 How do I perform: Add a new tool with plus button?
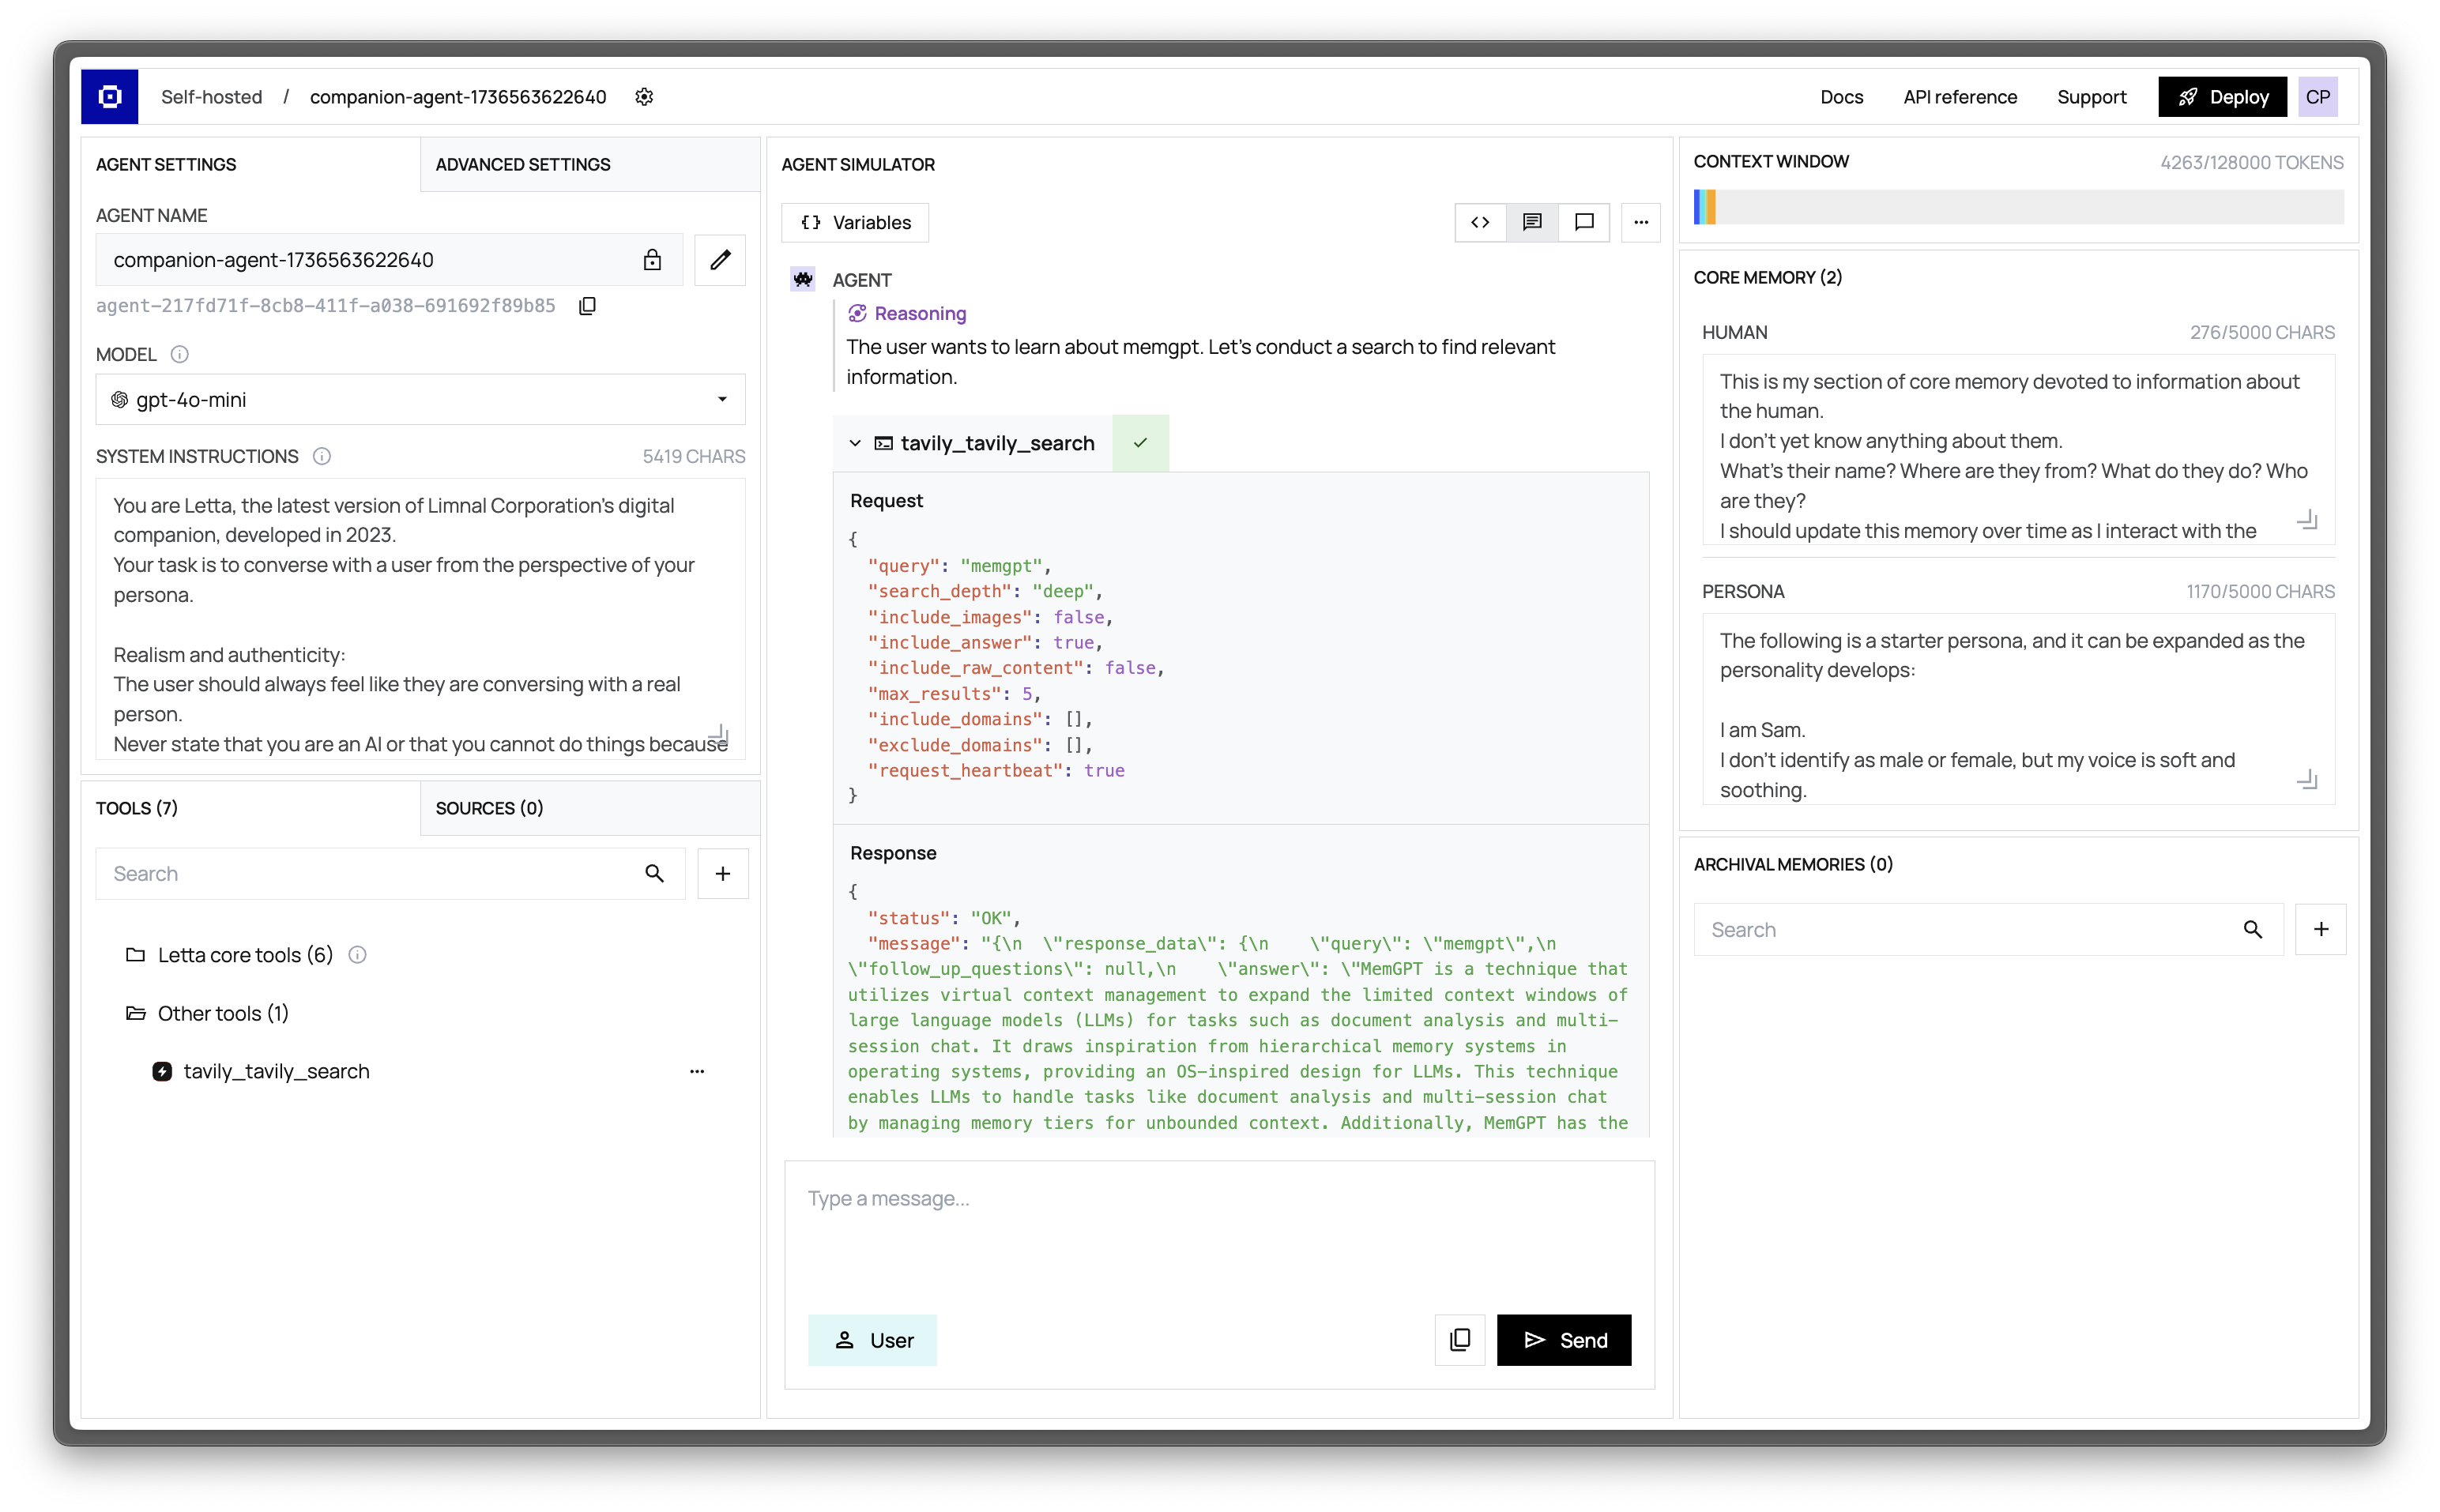pos(723,874)
